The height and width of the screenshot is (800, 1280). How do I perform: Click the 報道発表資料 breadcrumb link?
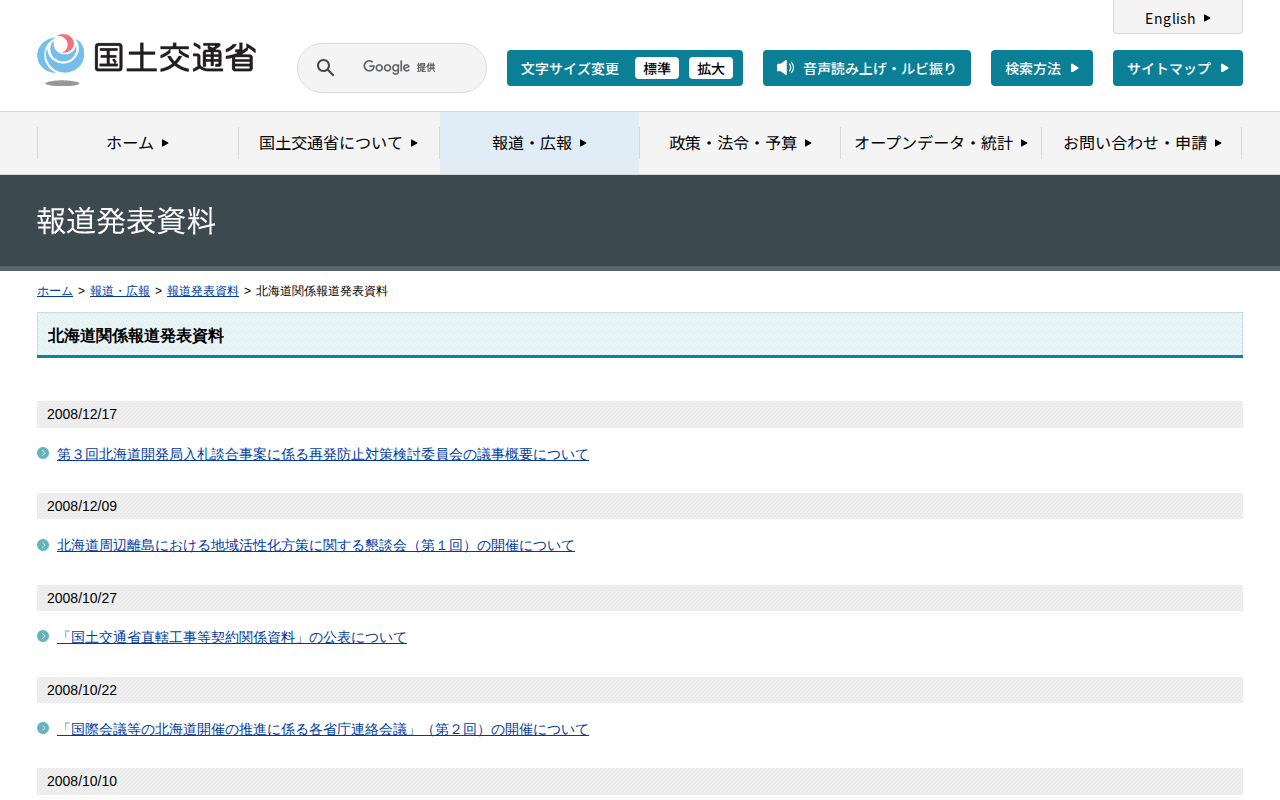203,291
